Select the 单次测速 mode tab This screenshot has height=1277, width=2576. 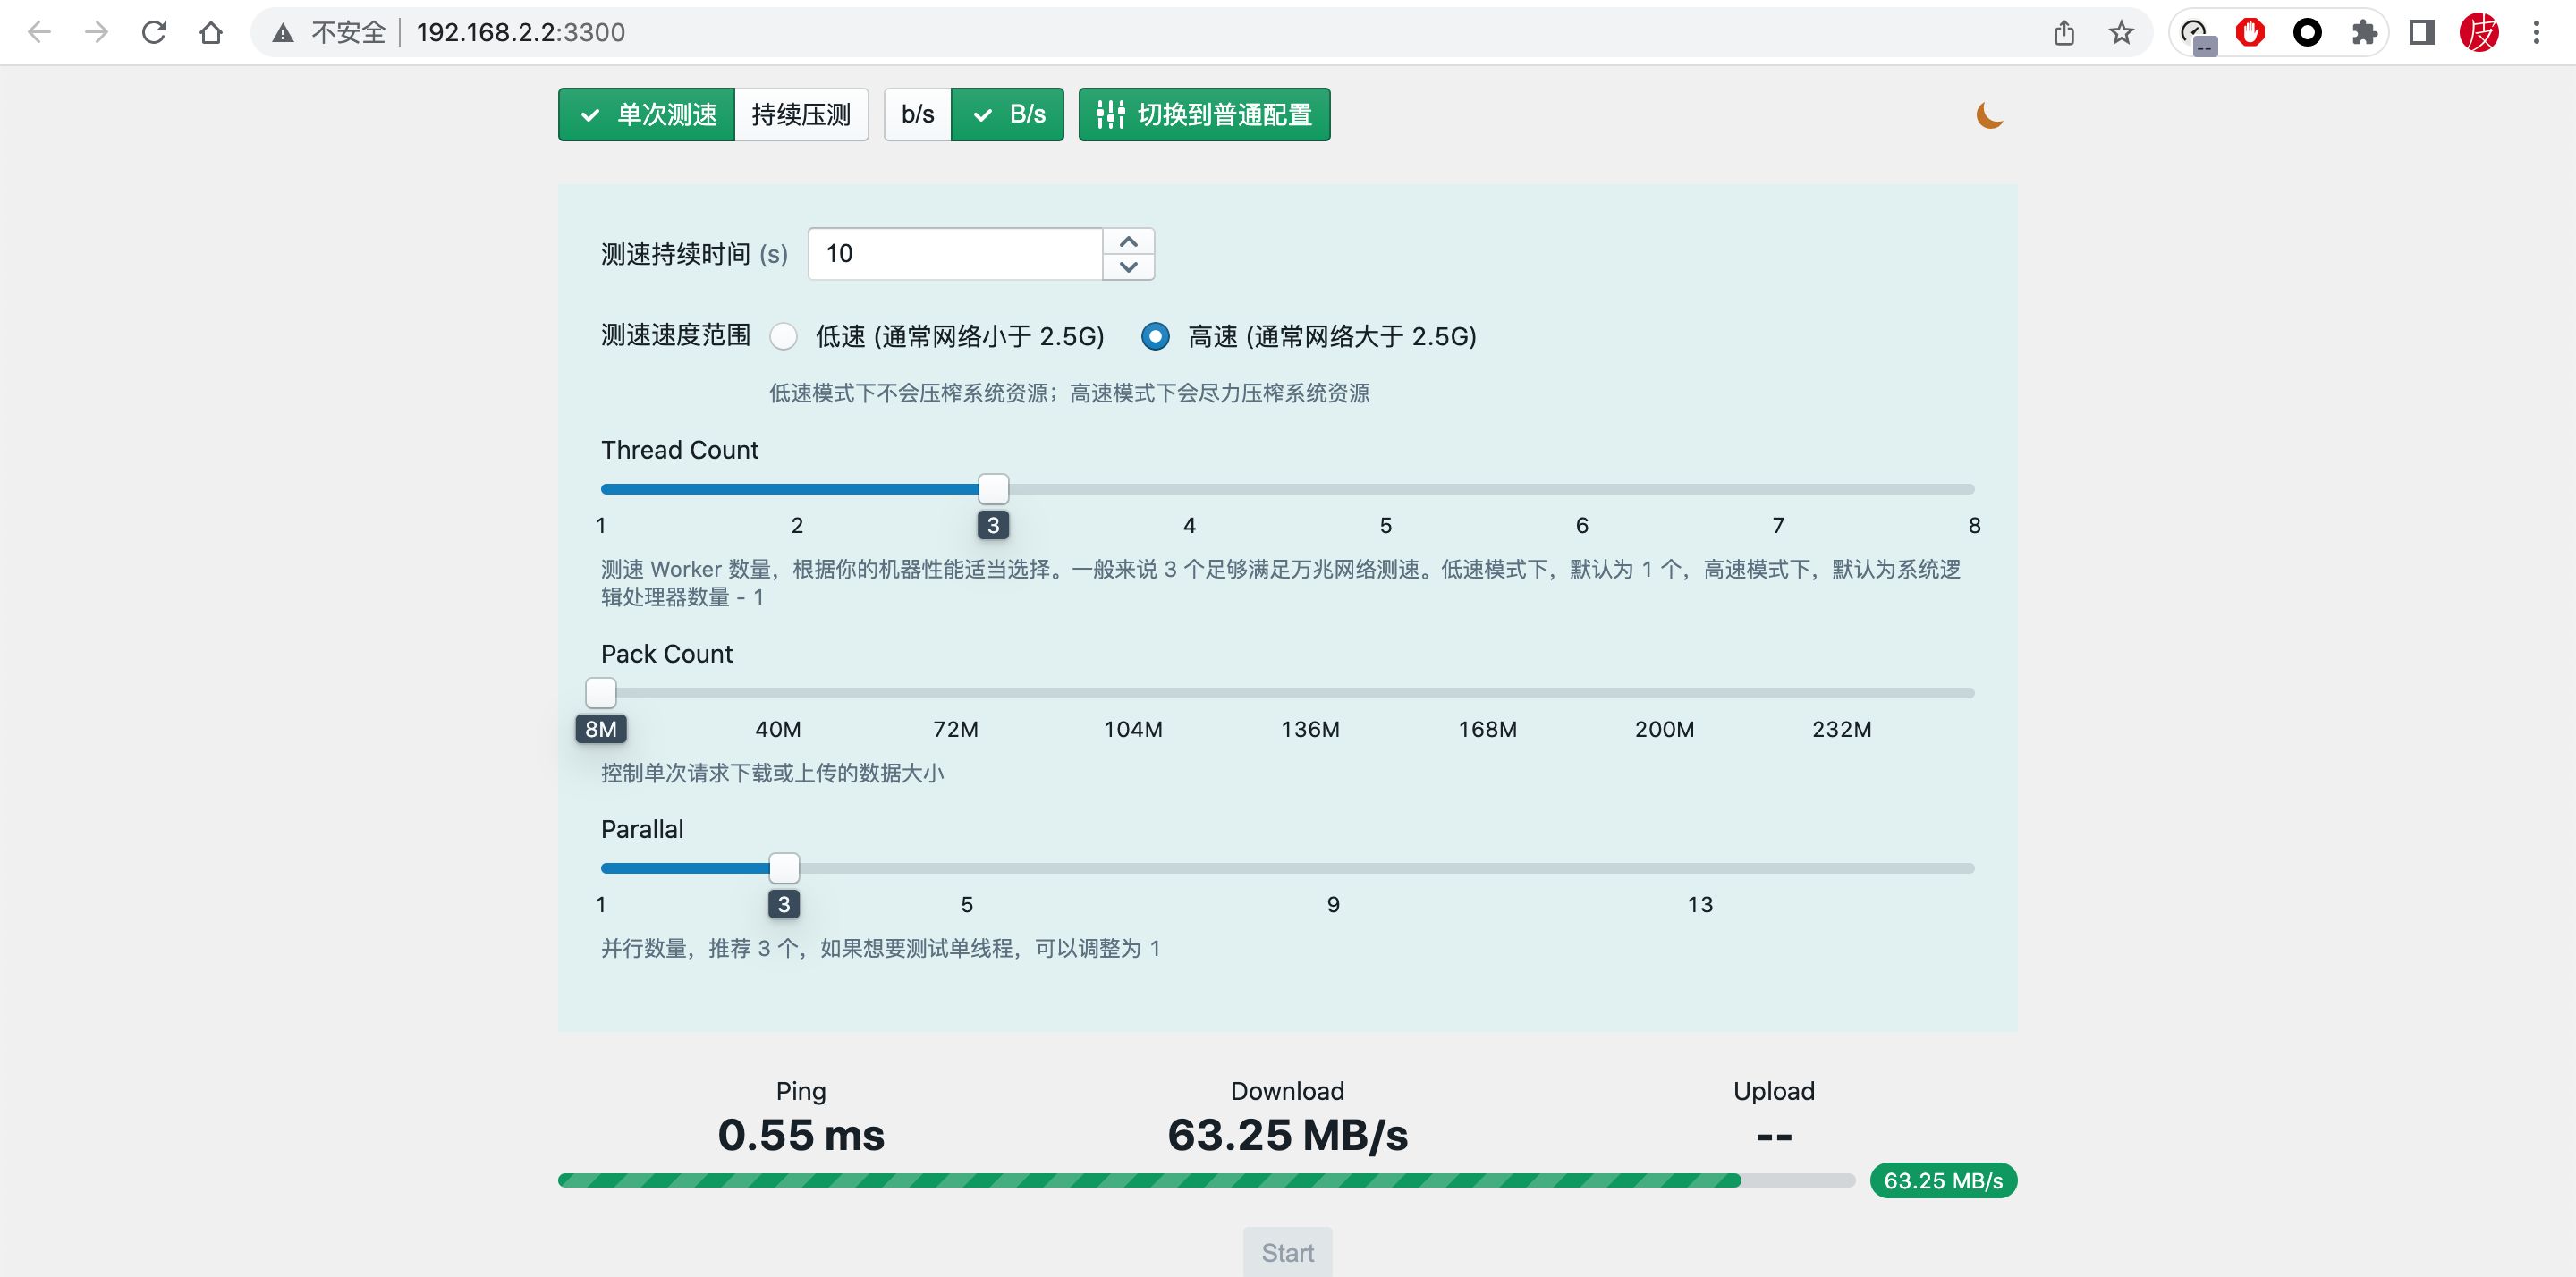647,115
